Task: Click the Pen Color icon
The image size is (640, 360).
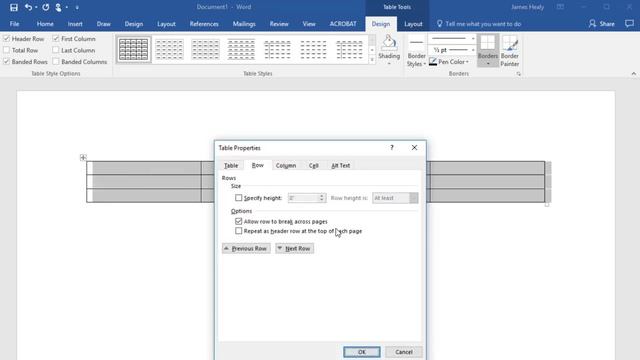Action: coord(433,62)
